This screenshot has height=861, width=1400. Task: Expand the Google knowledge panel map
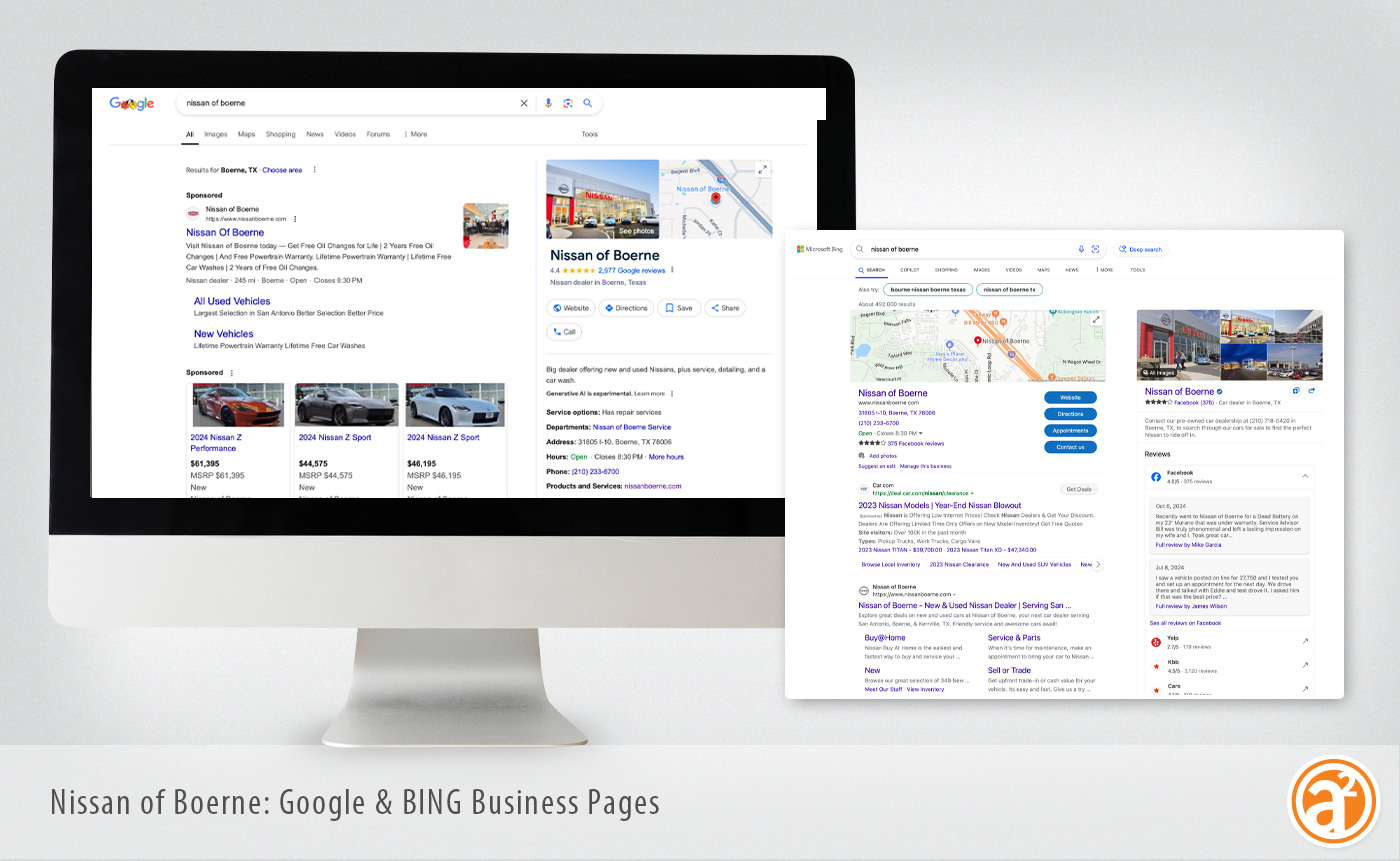click(x=762, y=170)
